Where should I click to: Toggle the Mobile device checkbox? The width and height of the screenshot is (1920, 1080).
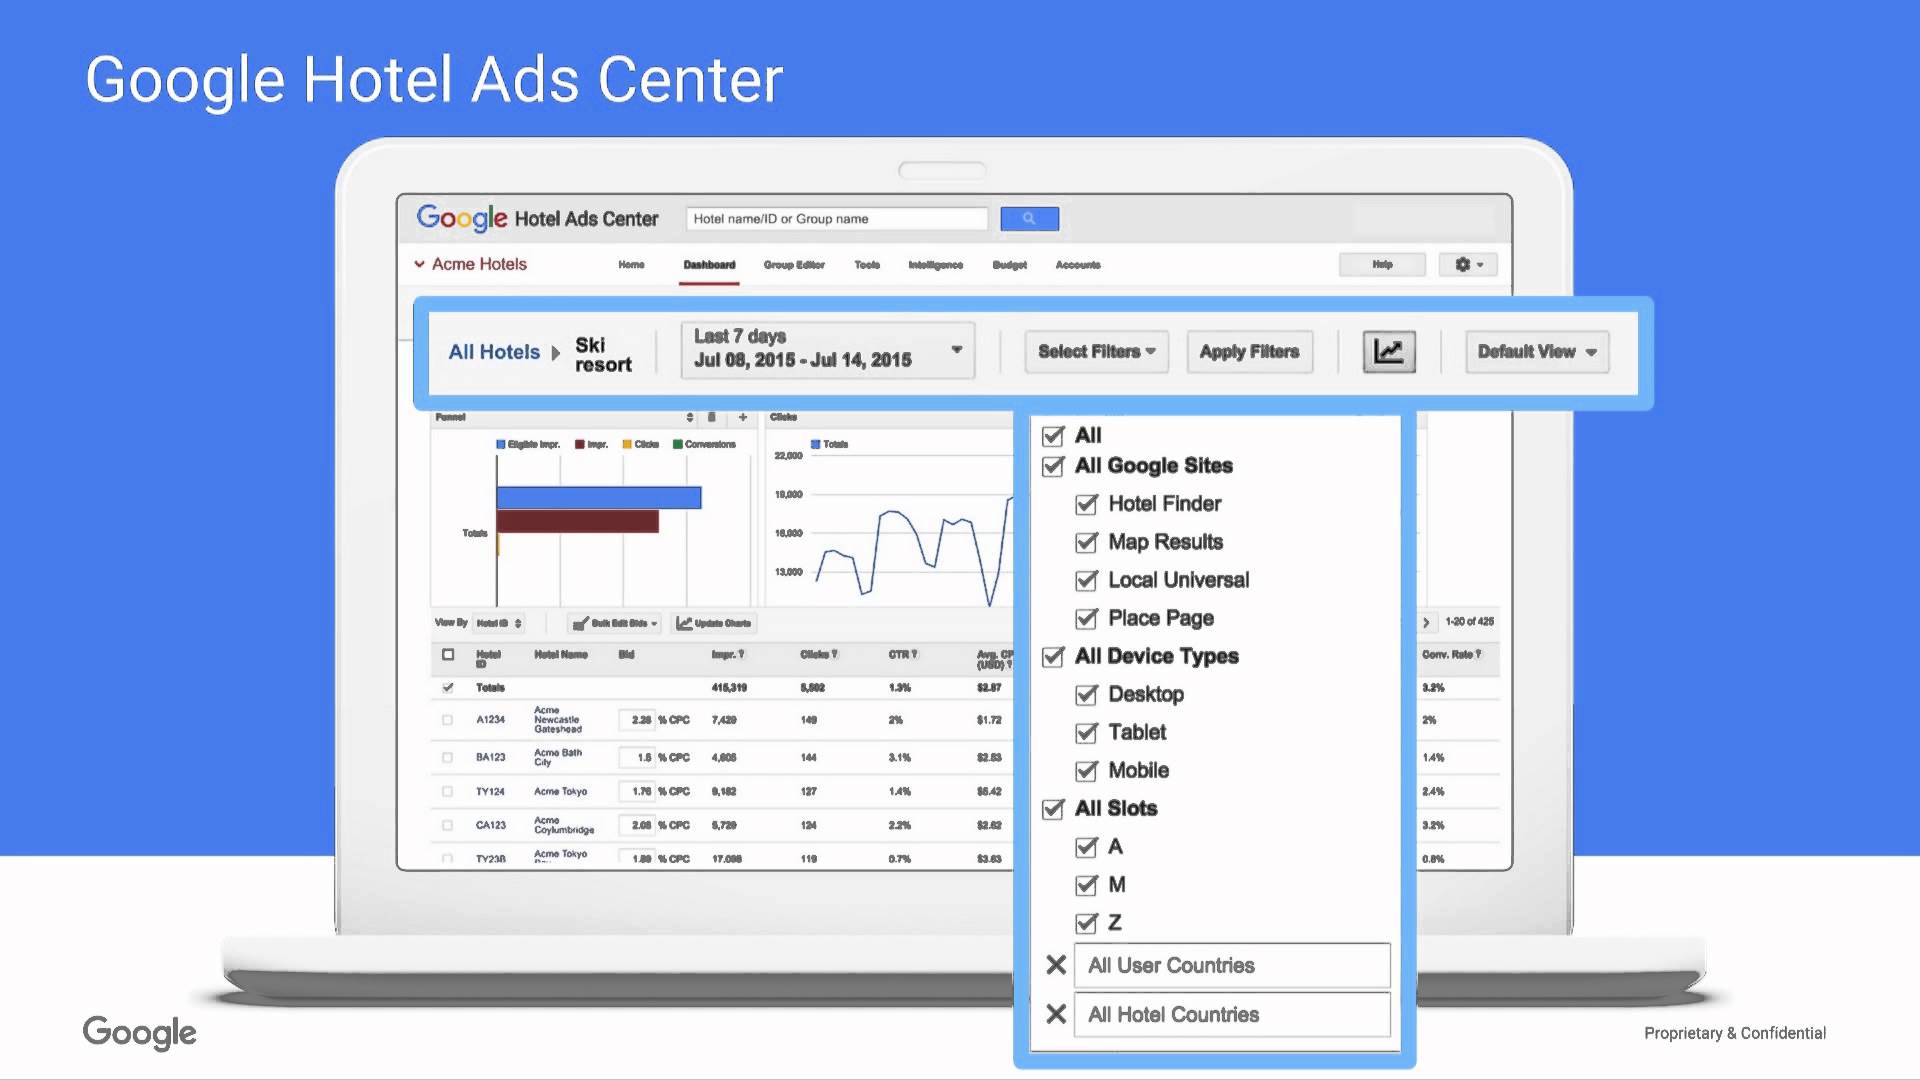(1086, 771)
